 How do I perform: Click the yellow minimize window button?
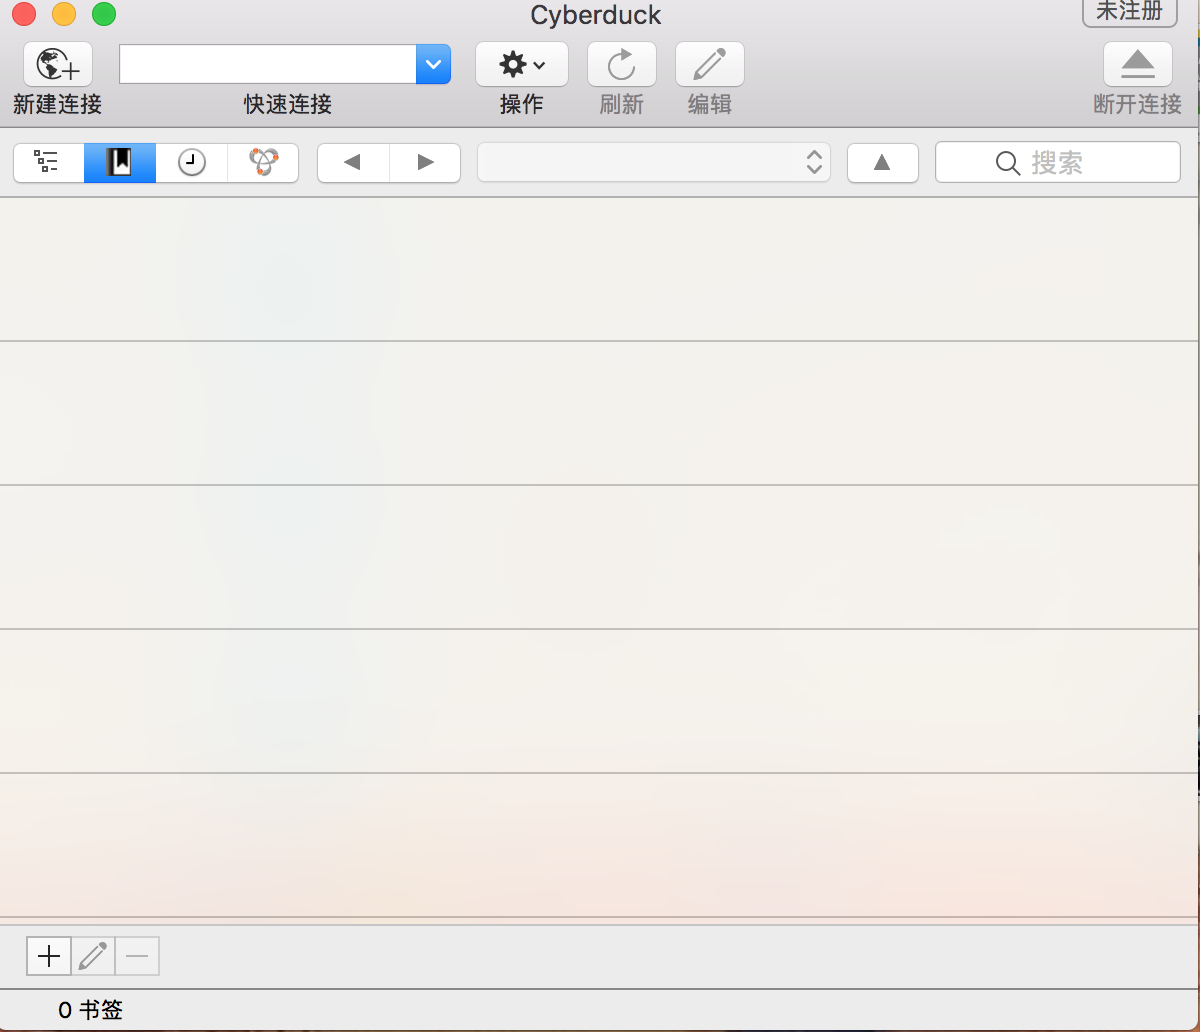pyautogui.click(x=64, y=15)
